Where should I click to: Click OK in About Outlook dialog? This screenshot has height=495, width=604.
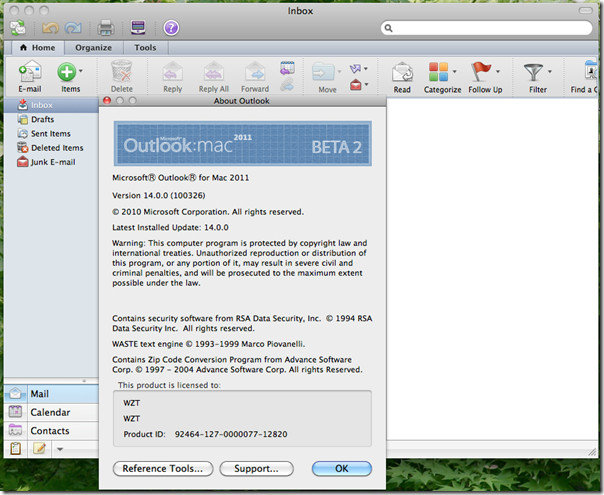pyautogui.click(x=342, y=468)
